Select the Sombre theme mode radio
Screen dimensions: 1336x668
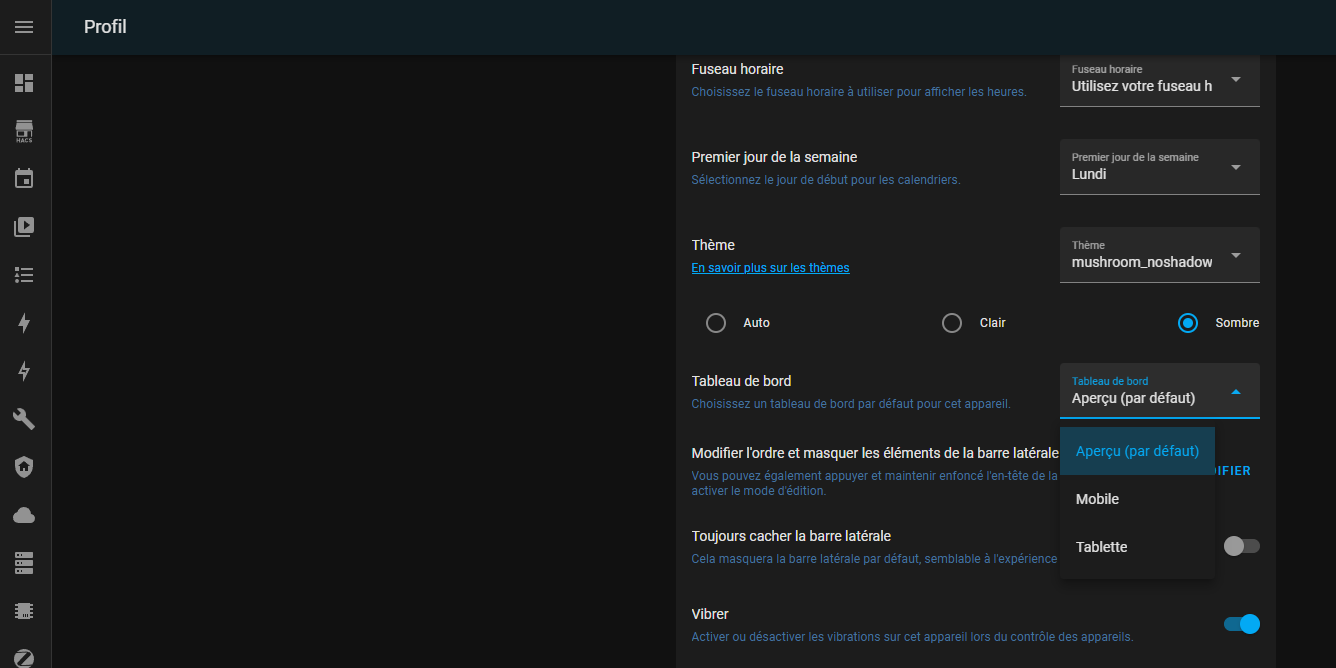pyautogui.click(x=1188, y=323)
